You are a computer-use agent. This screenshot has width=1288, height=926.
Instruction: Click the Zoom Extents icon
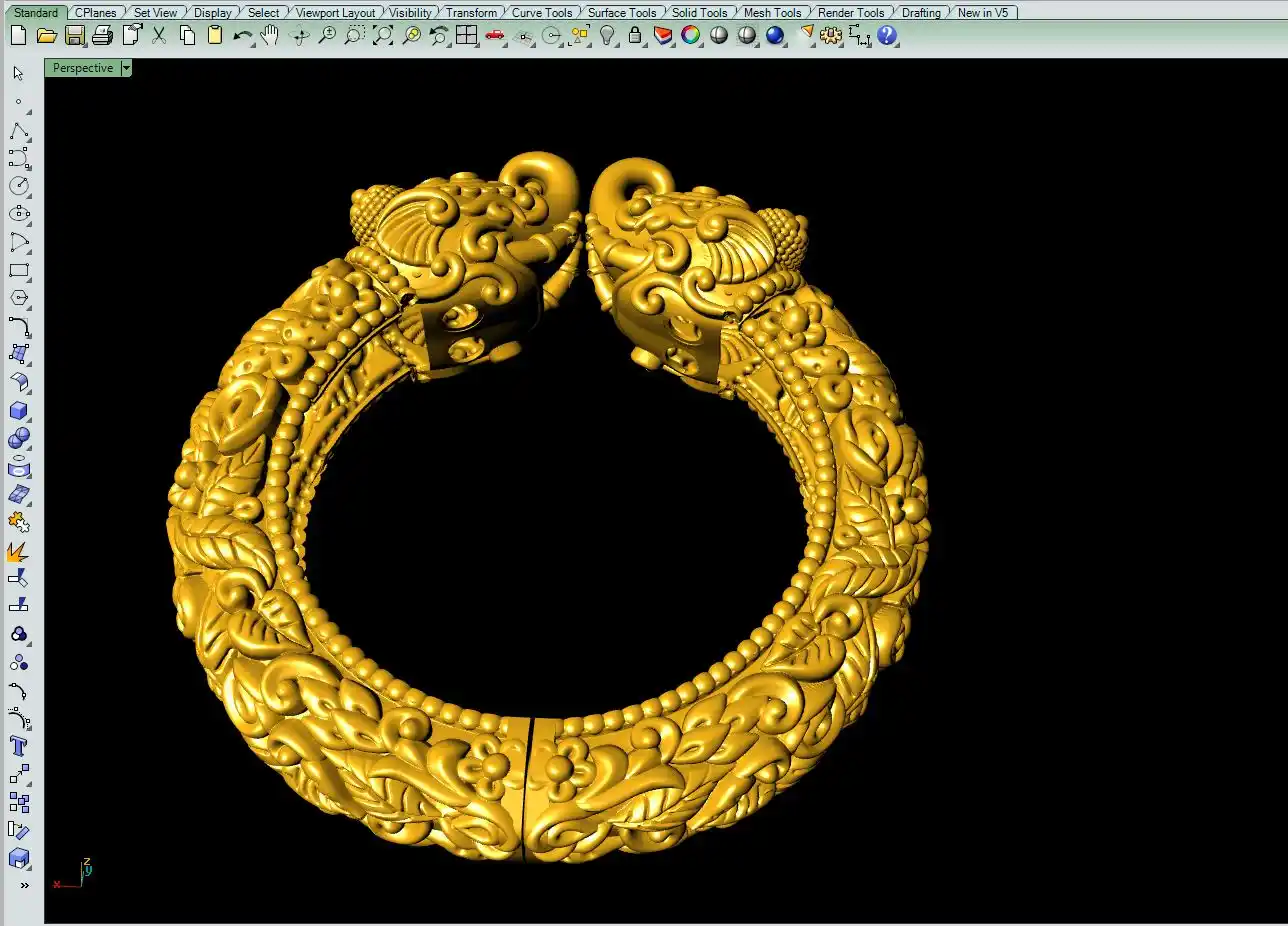point(383,36)
